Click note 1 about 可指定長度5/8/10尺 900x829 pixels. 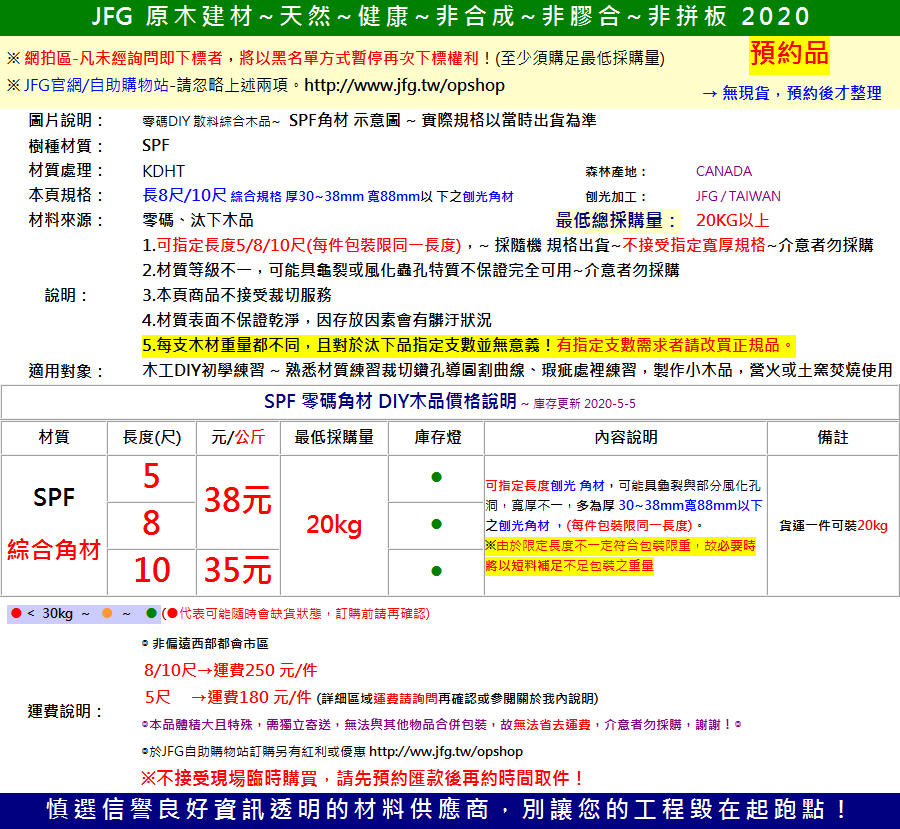coord(508,246)
